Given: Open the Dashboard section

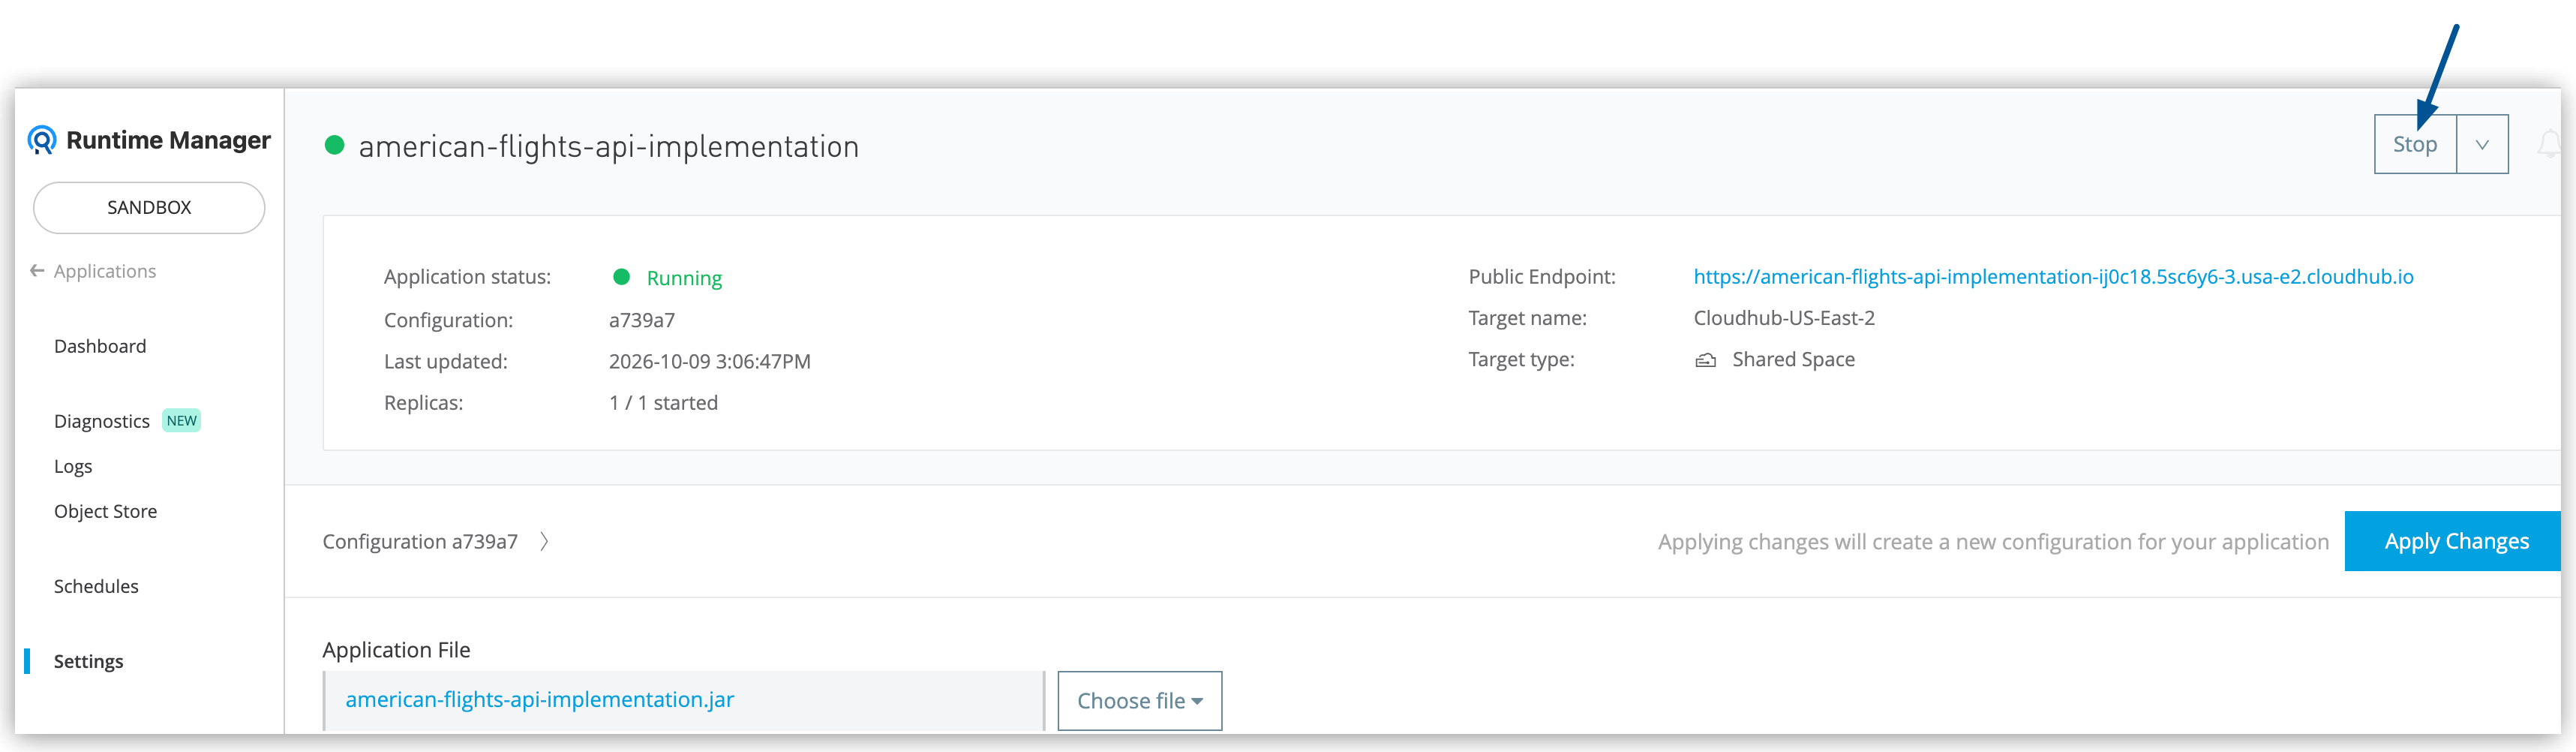Looking at the screenshot, I should coord(100,346).
